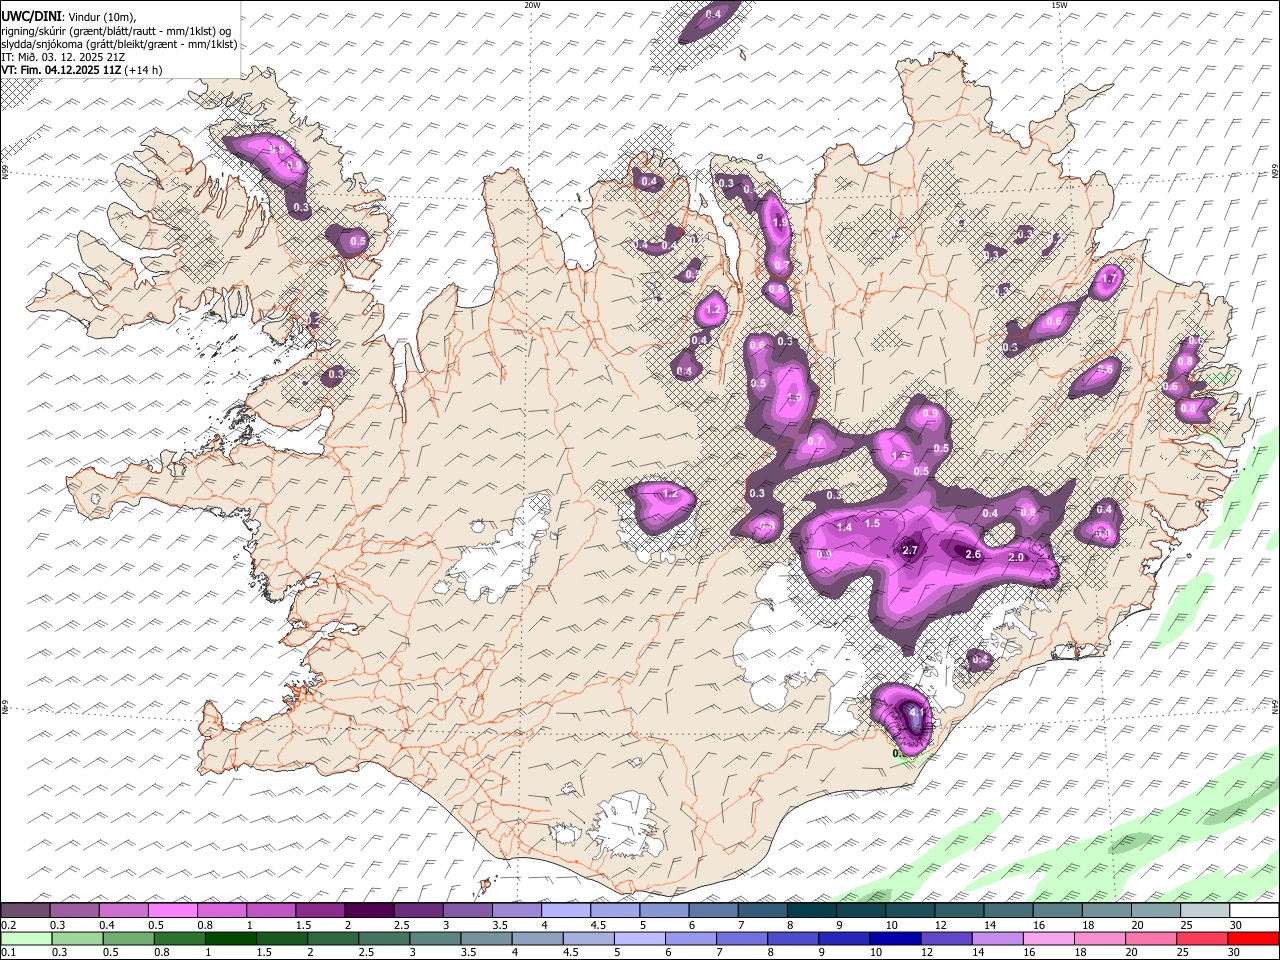Pick the bright red 30+ swatch, lower legend

coord(1253,938)
